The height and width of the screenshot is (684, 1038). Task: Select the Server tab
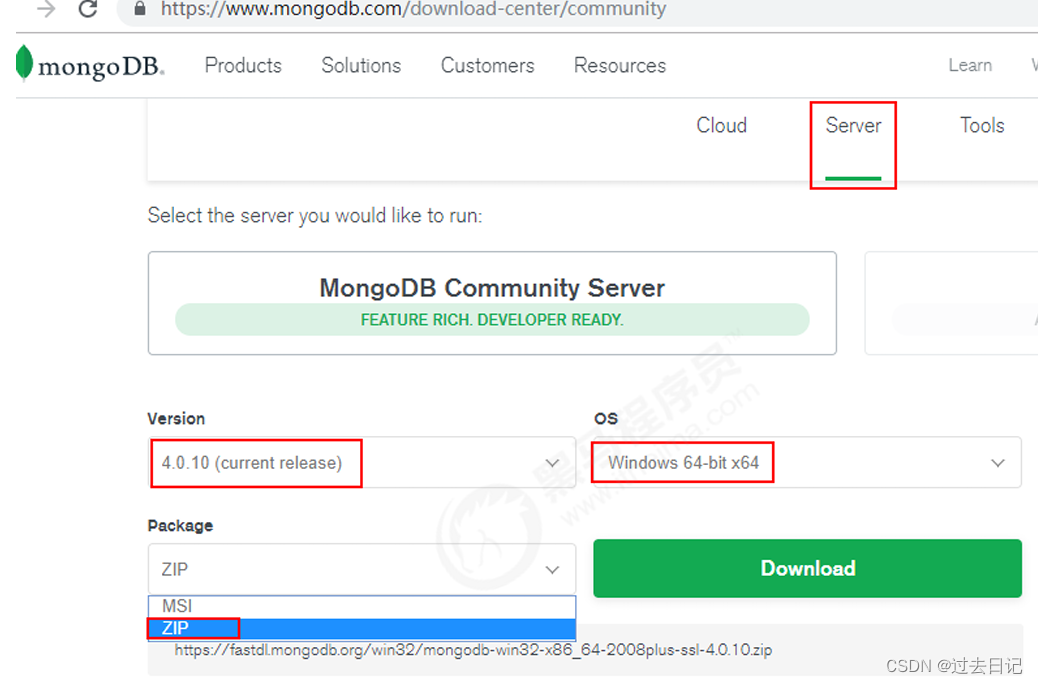852,125
